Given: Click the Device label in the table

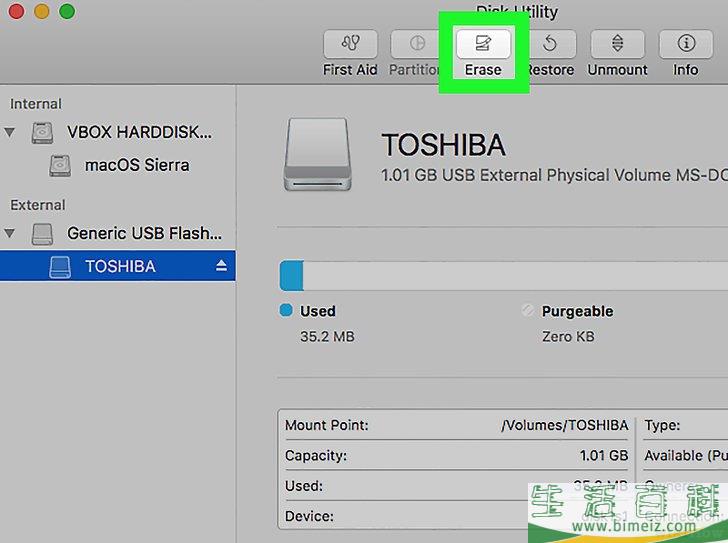Looking at the screenshot, I should pos(309,516).
